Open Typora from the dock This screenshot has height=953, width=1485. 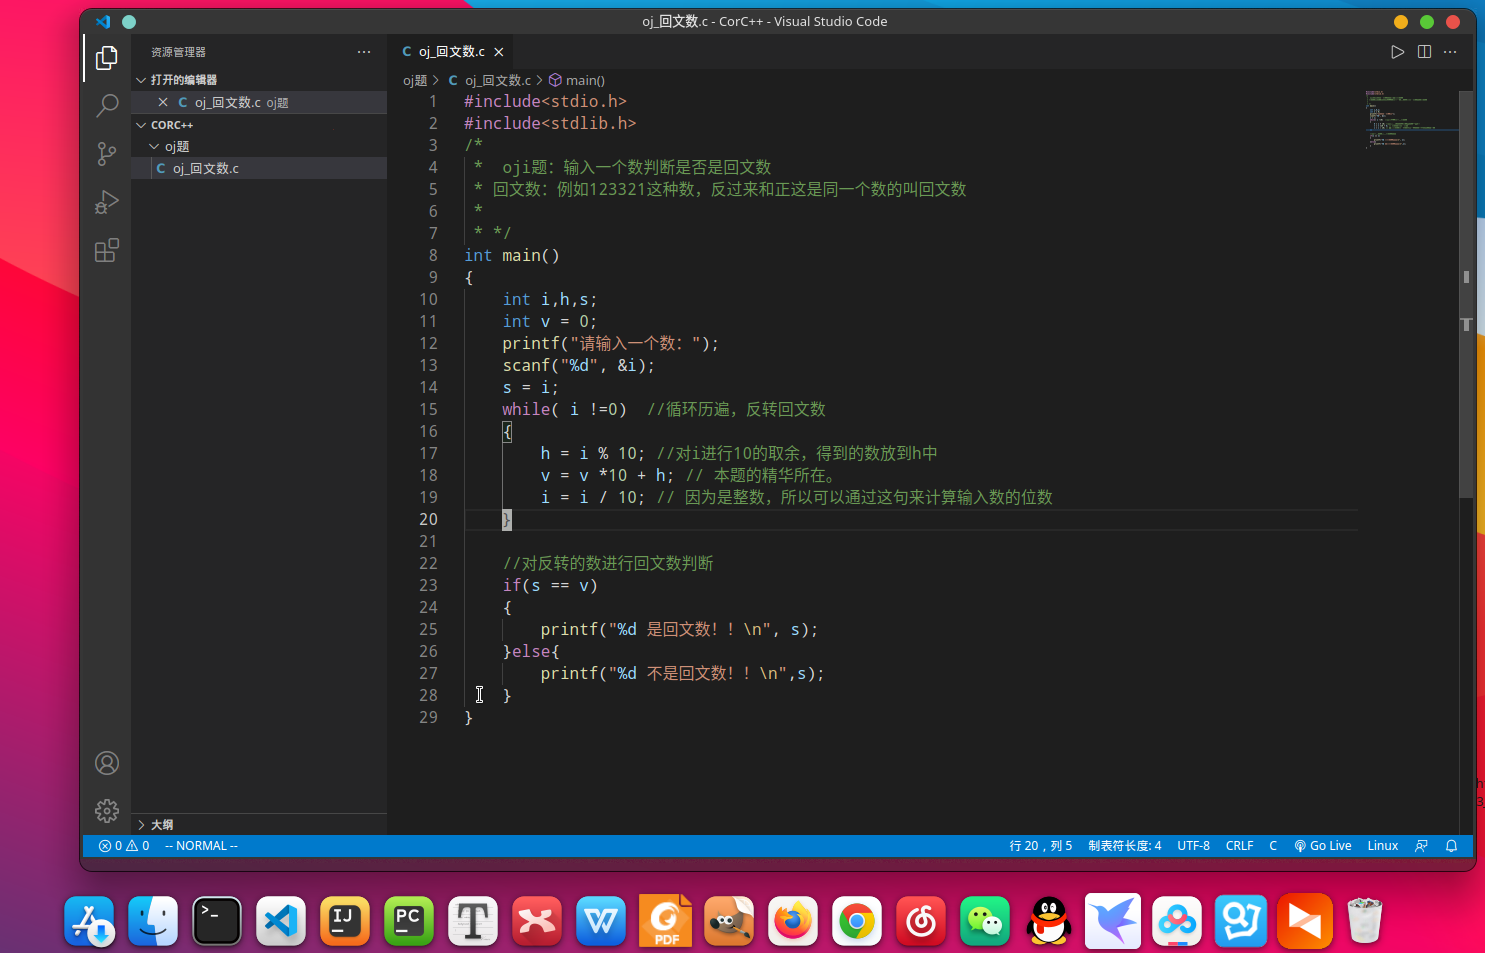click(x=473, y=920)
